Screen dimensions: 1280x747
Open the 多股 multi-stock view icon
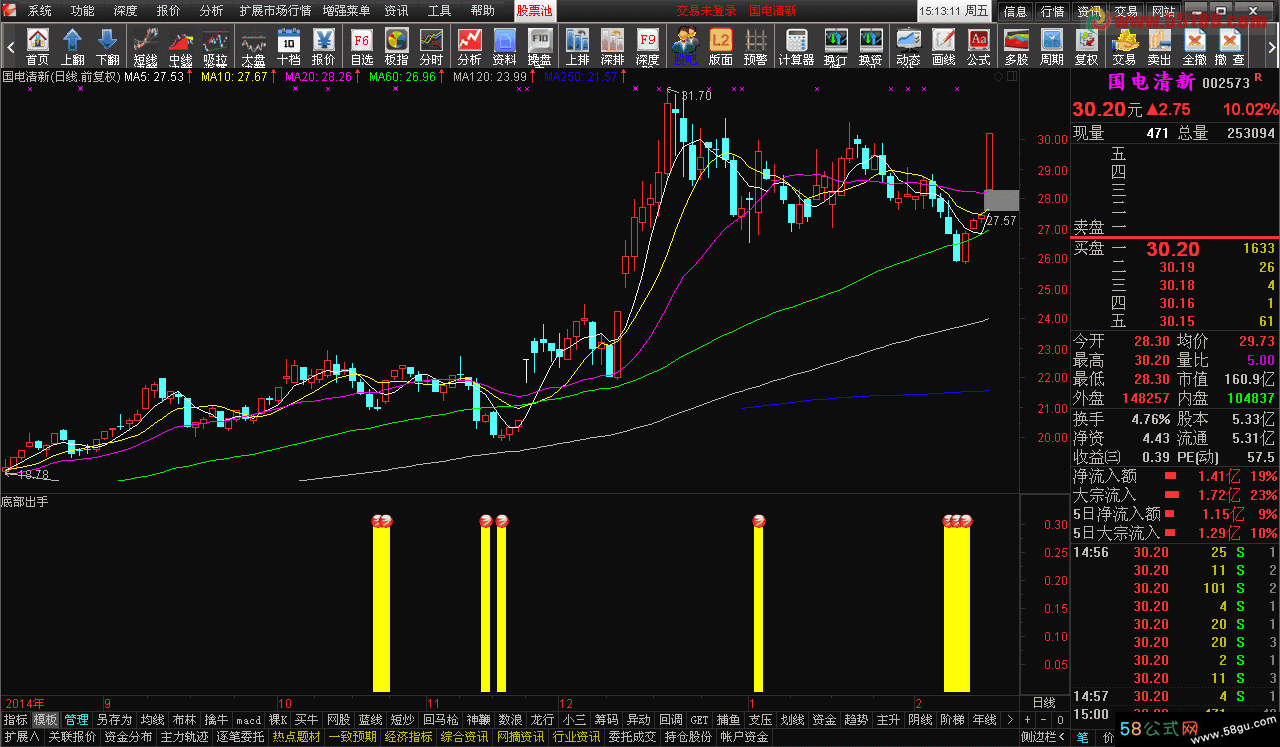(1016, 46)
